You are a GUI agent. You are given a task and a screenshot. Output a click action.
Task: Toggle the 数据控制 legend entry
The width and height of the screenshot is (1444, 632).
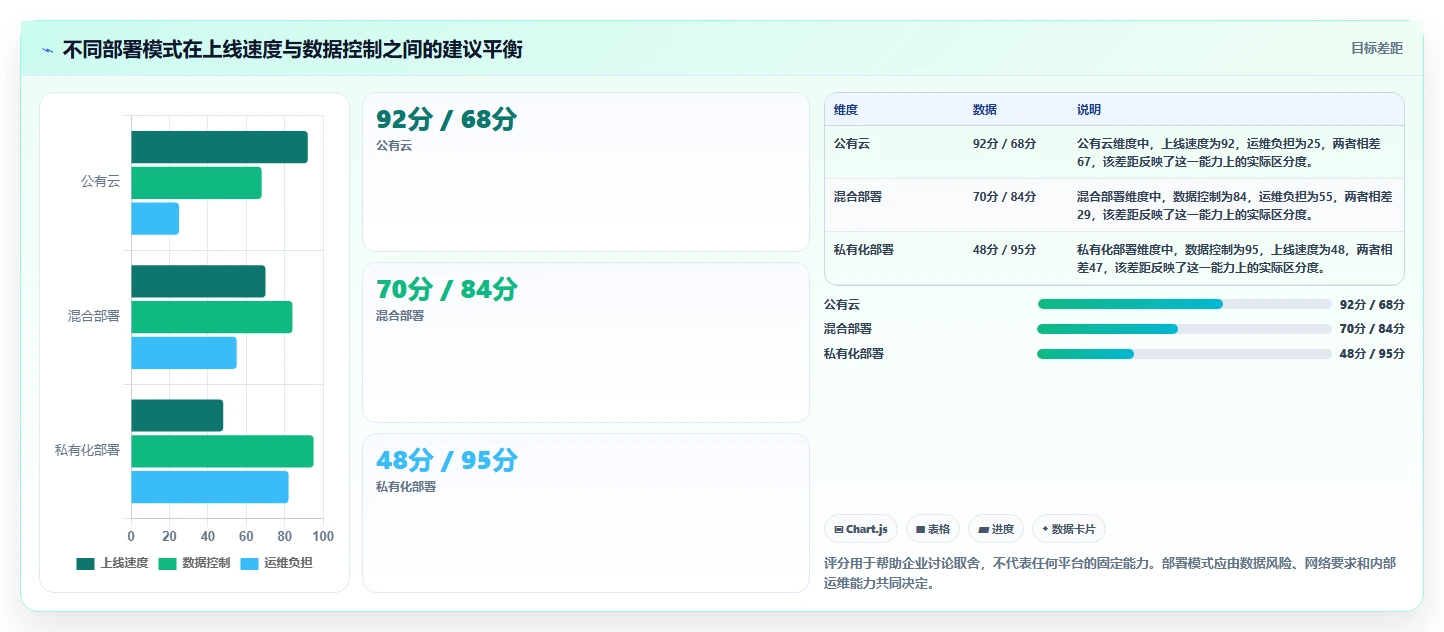pyautogui.click(x=195, y=563)
